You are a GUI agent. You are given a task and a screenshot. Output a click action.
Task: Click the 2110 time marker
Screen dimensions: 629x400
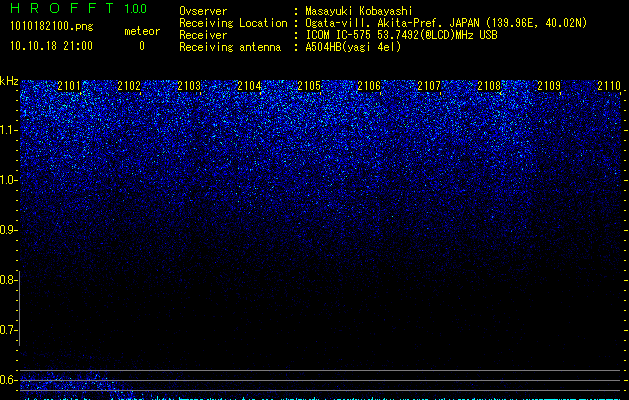coord(609,86)
